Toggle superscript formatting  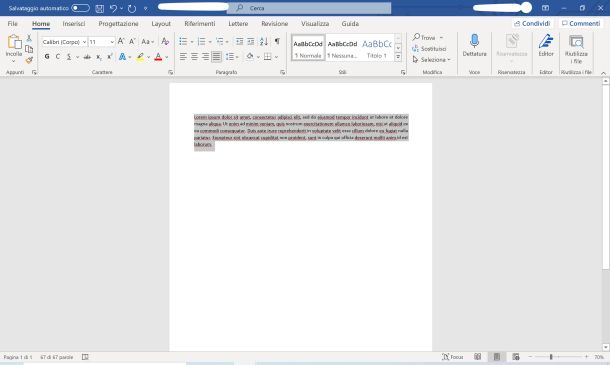click(x=110, y=57)
